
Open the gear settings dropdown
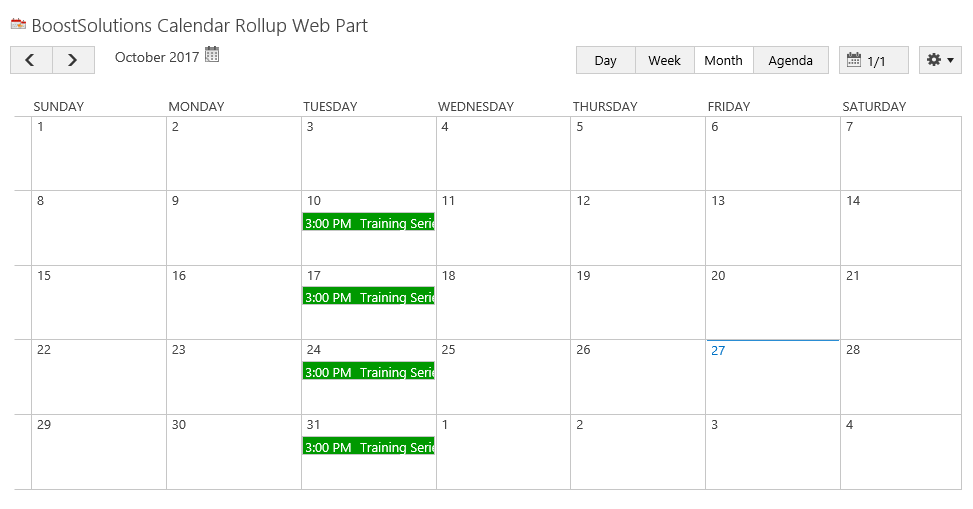click(940, 60)
